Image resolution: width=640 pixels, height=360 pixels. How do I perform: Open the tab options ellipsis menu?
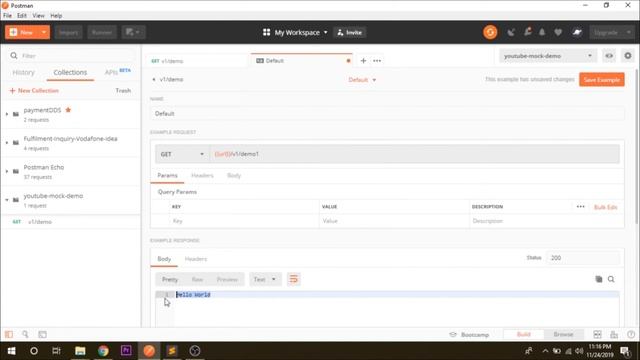click(377, 61)
